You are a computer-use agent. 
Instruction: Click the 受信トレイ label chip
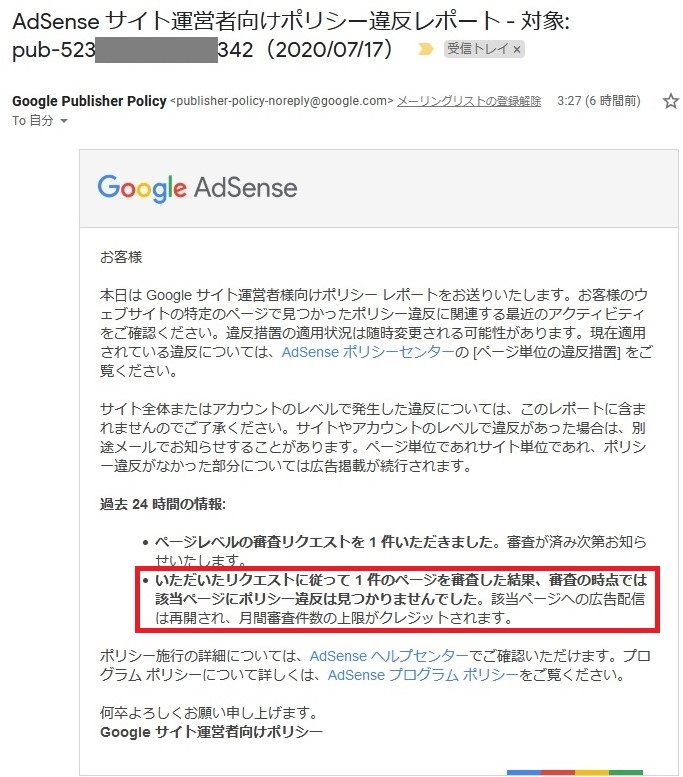click(484, 49)
